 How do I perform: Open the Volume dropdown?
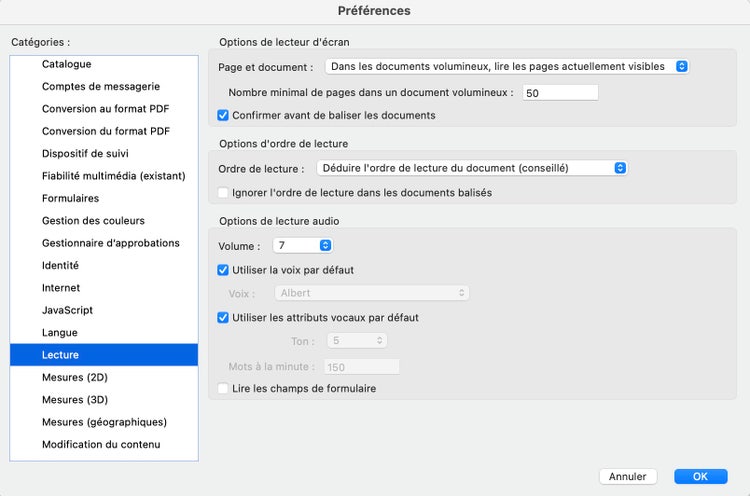pyautogui.click(x=303, y=245)
